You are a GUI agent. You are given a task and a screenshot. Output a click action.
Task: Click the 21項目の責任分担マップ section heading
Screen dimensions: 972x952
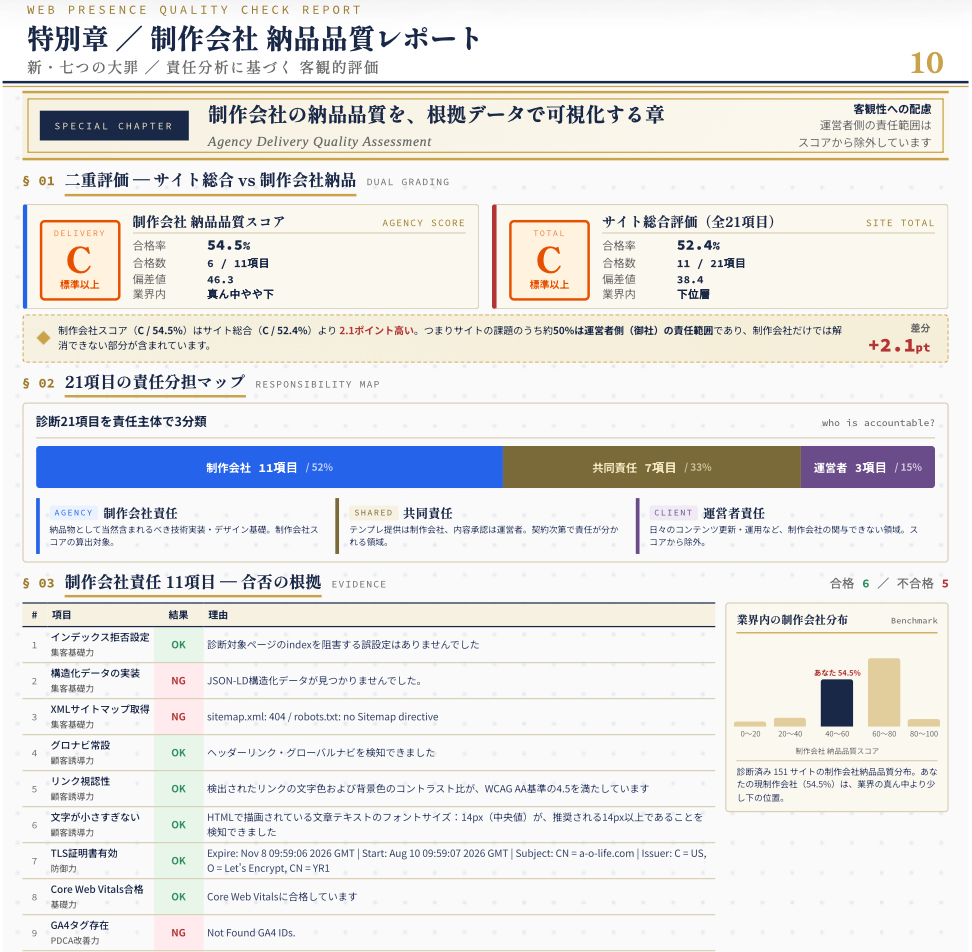[155, 382]
